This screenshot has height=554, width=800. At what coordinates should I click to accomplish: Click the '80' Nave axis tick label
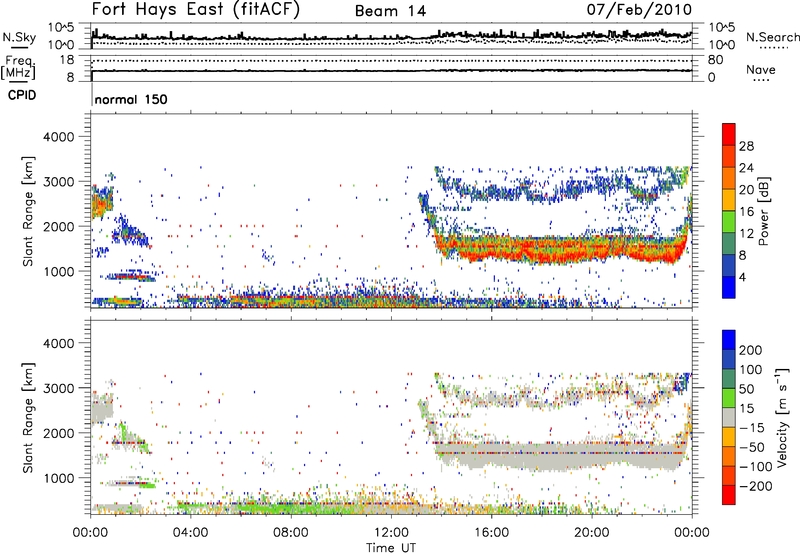(x=715, y=60)
